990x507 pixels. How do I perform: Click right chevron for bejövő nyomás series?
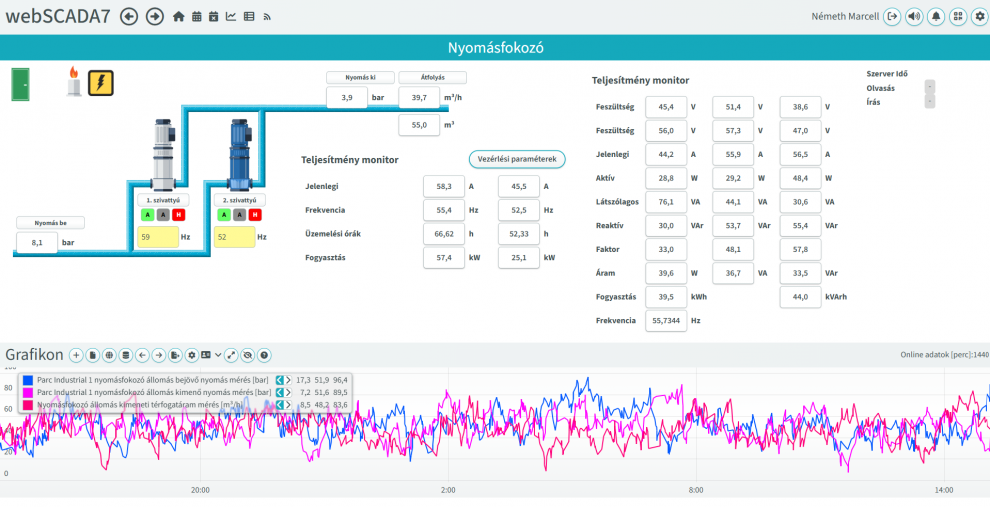(288, 380)
